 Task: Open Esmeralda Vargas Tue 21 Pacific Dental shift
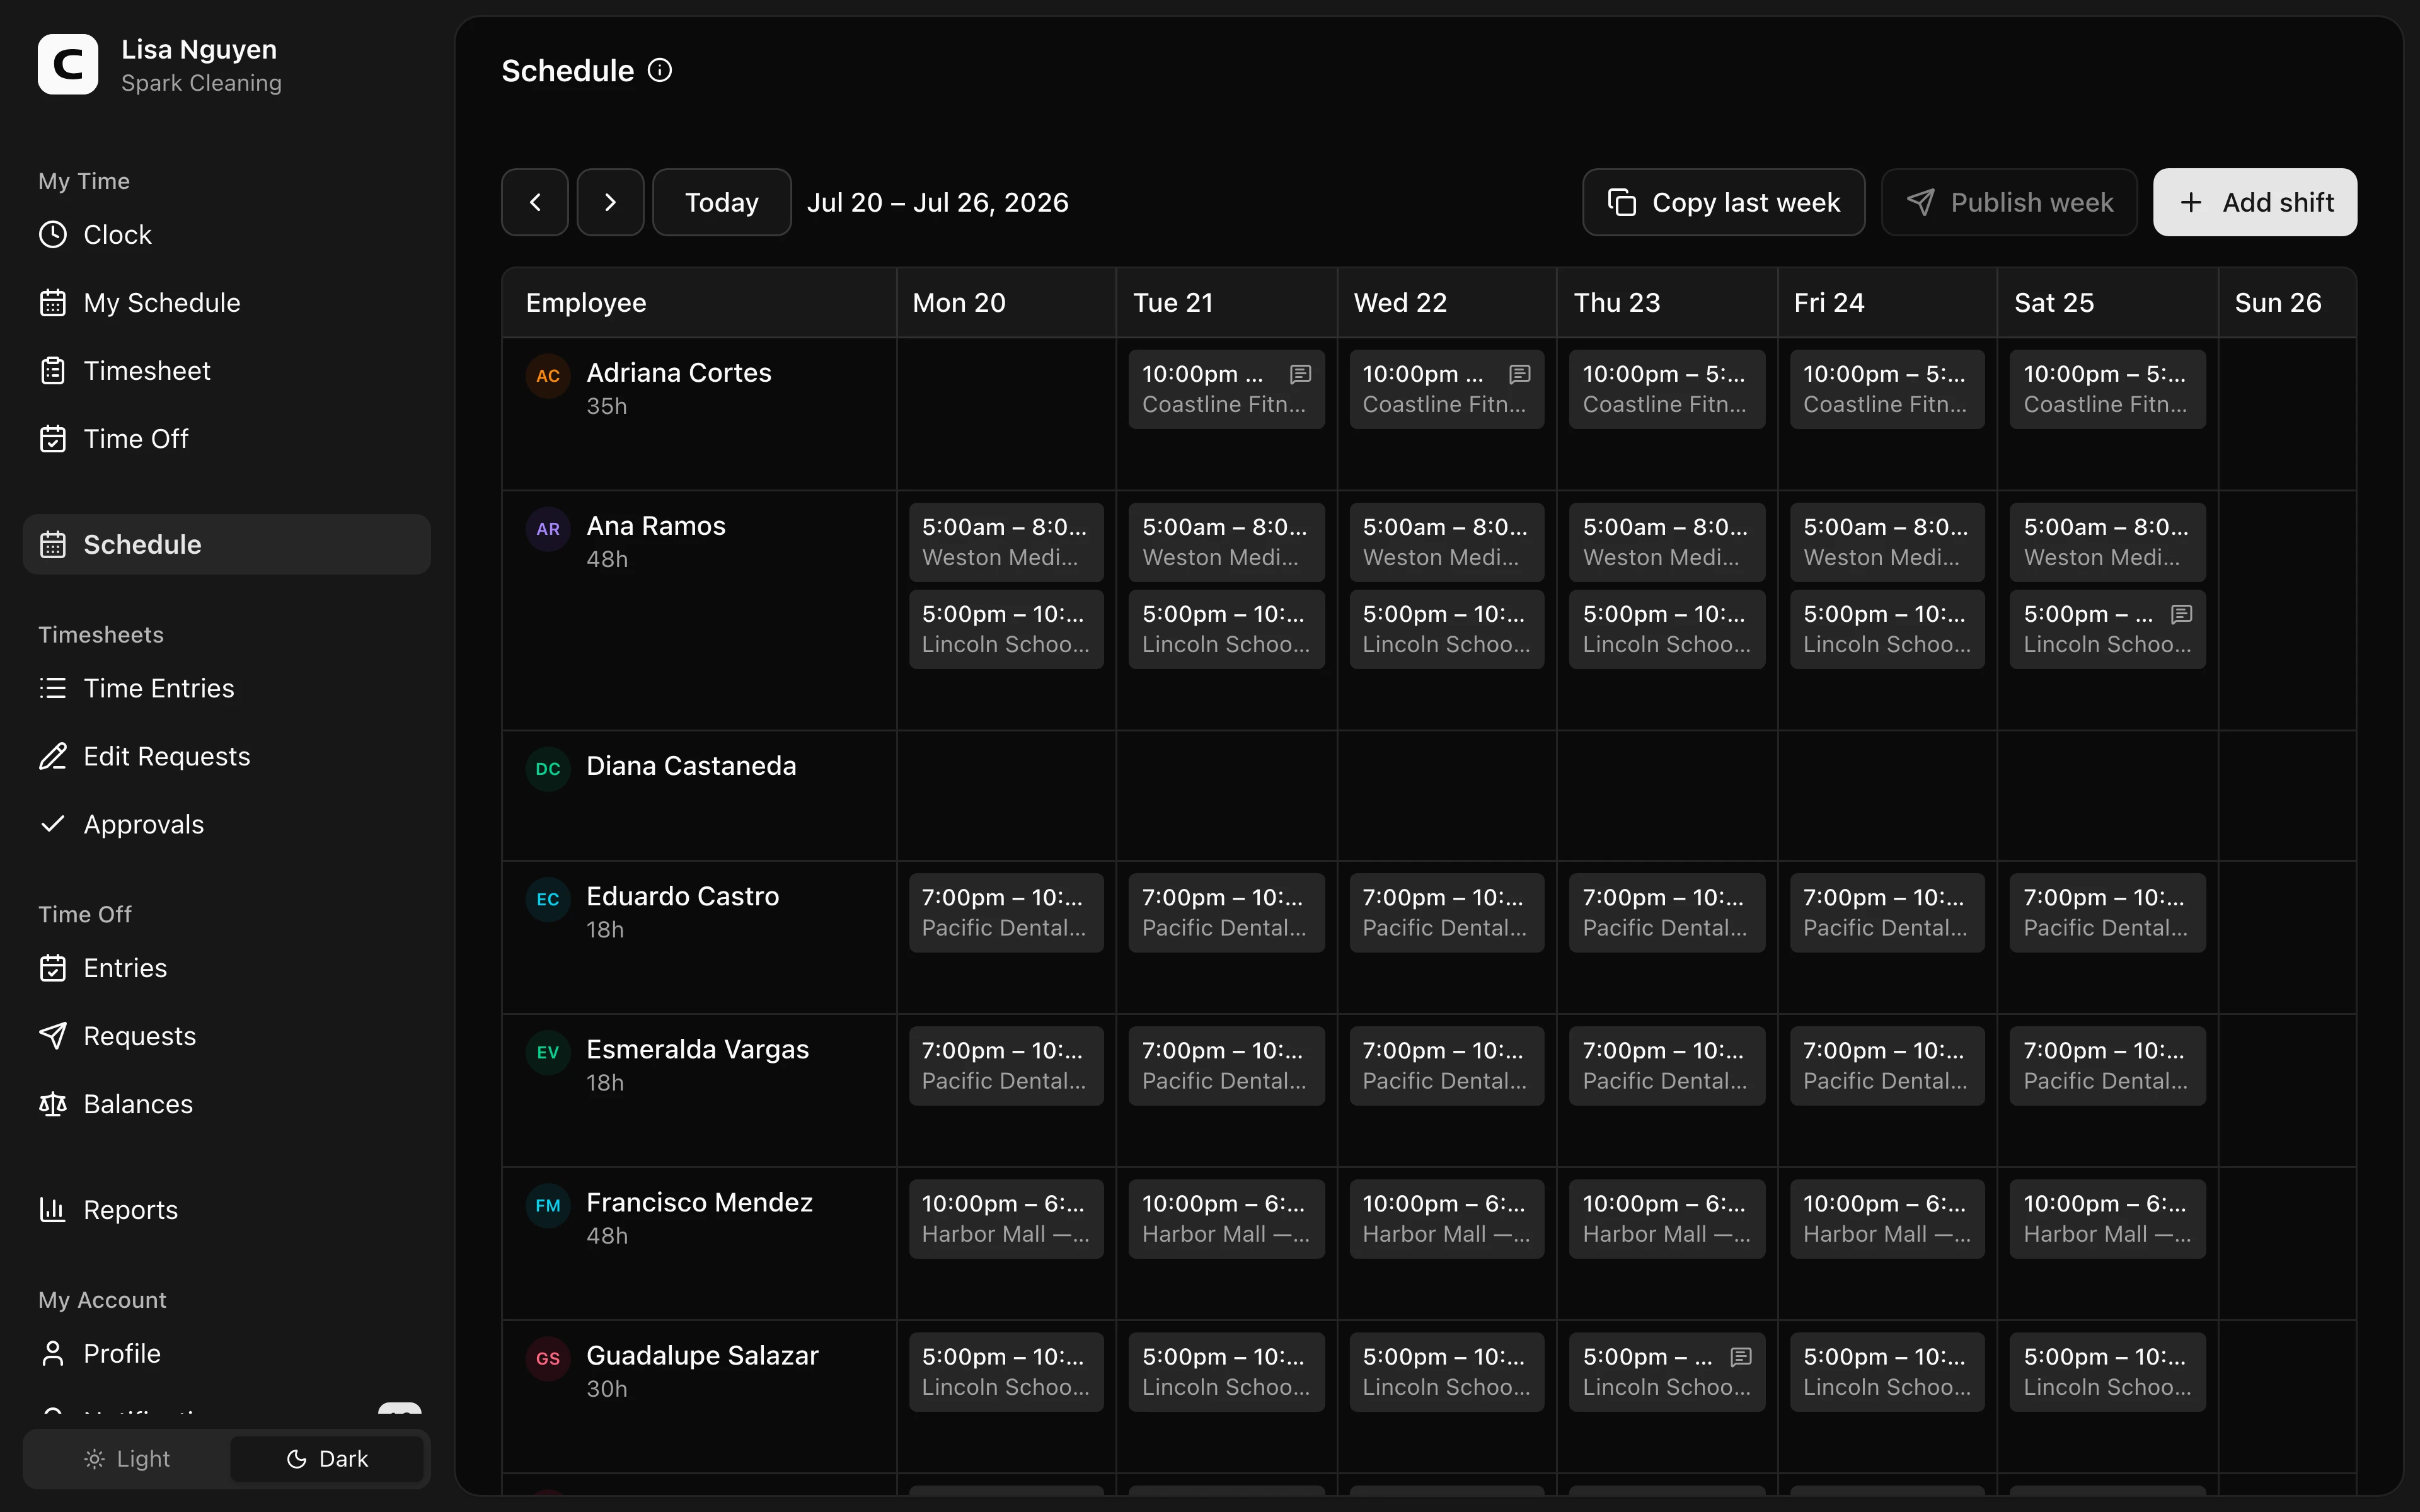(1226, 1066)
